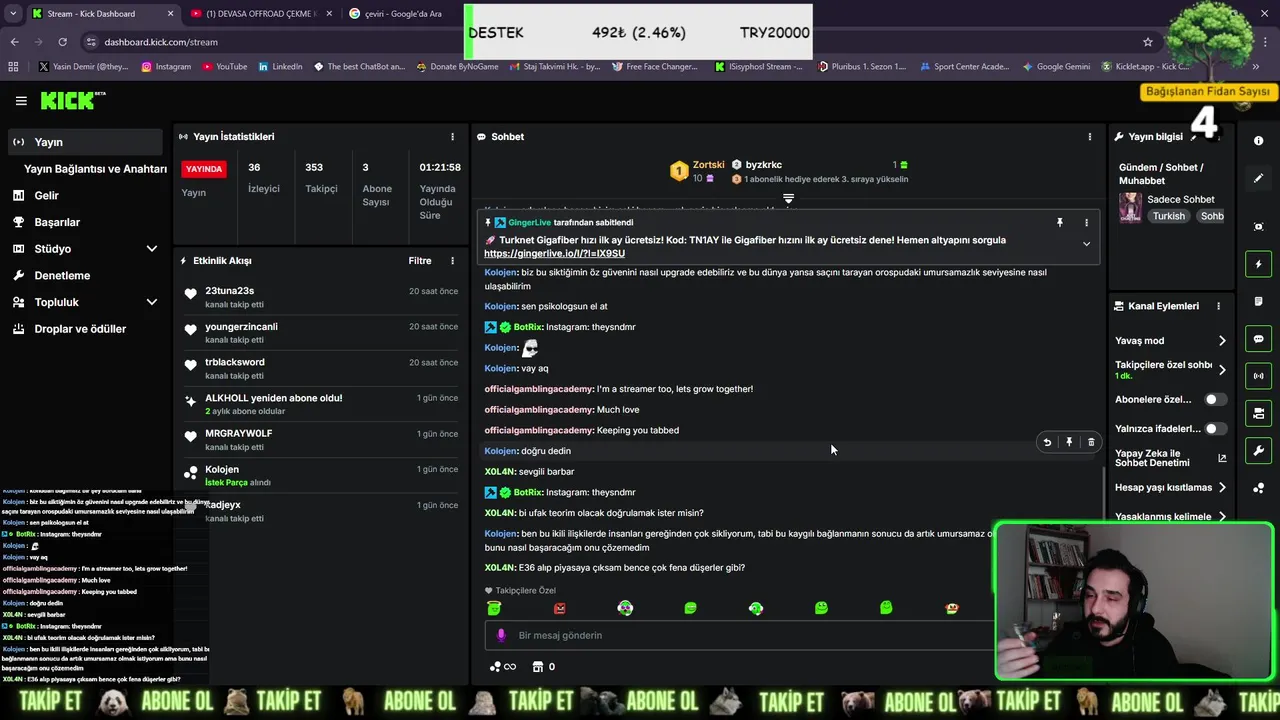Open Hesap yaşı kısıtlaması settings arrow
Image resolution: width=1280 pixels, height=720 pixels.
(x=1221, y=488)
